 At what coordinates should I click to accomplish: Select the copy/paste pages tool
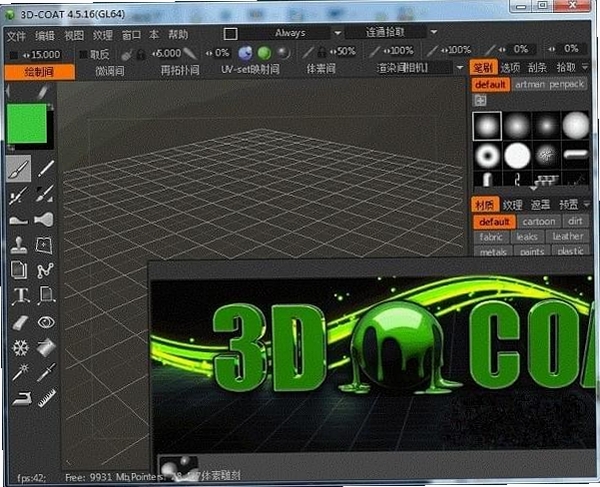[19, 270]
